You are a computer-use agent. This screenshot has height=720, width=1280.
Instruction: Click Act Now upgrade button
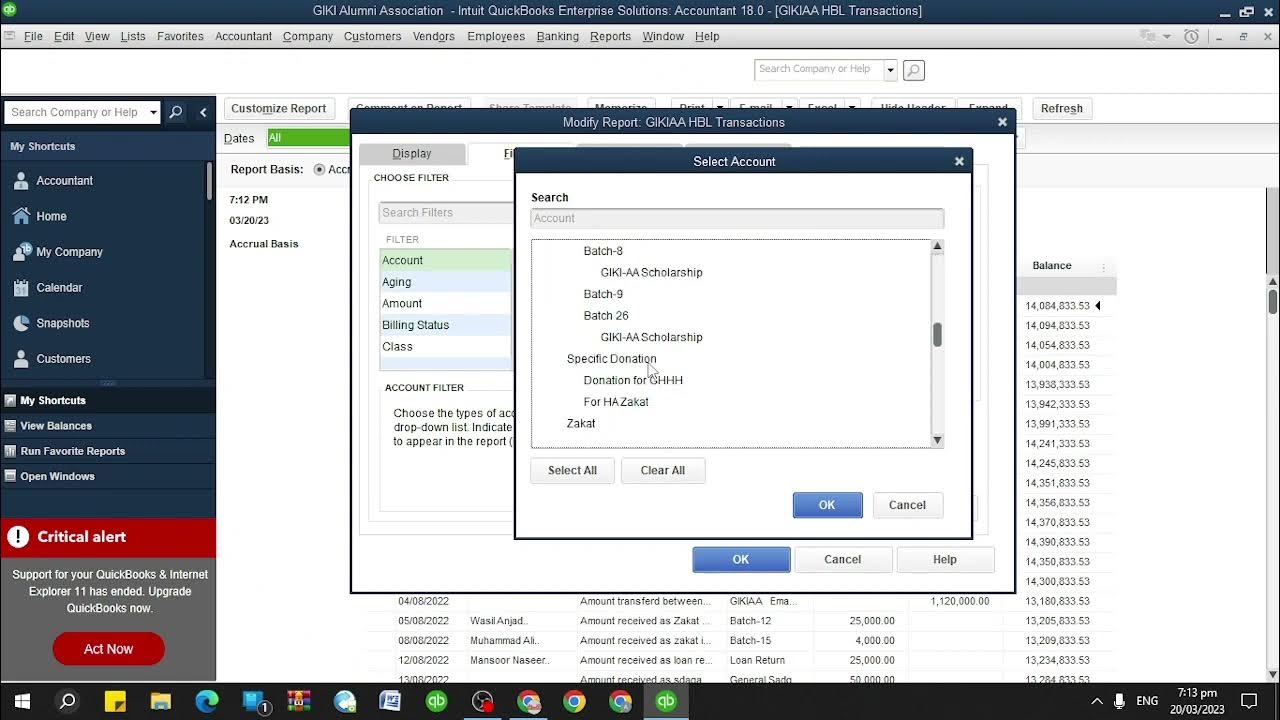(x=108, y=649)
